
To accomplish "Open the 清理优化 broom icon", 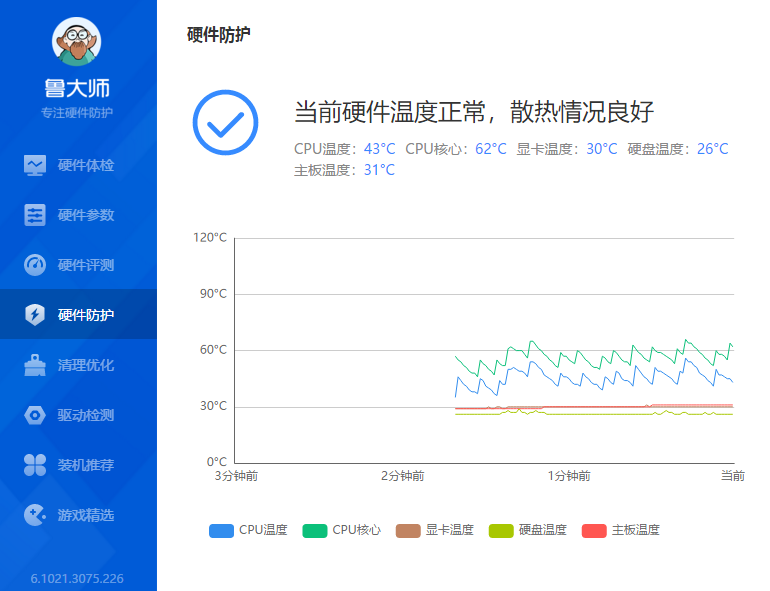I will (35, 365).
